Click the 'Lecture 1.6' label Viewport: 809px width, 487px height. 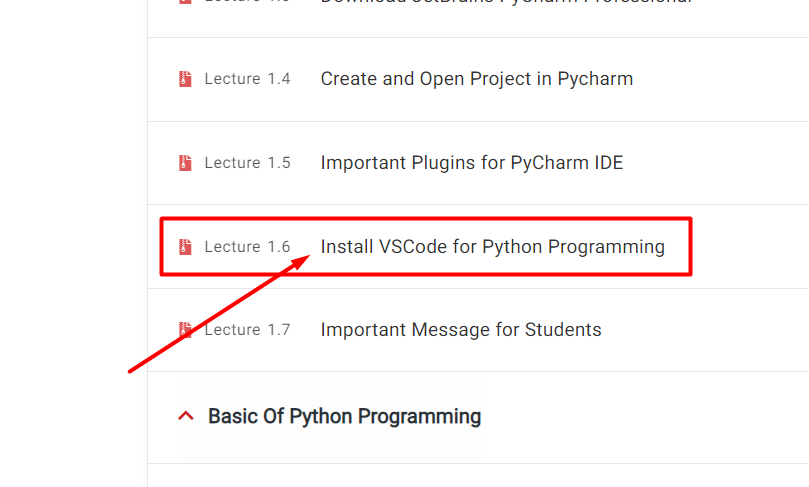248,247
